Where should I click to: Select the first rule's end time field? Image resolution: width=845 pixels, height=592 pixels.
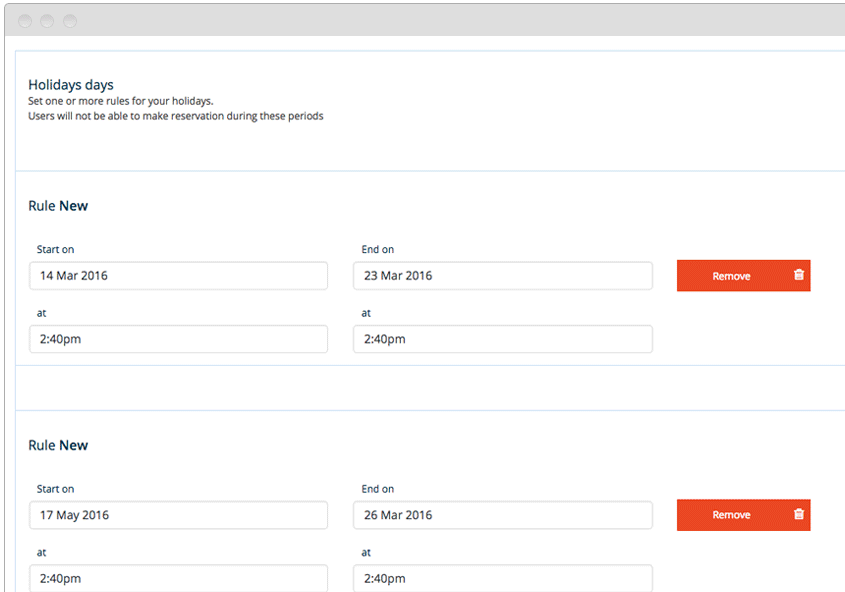(x=502, y=338)
